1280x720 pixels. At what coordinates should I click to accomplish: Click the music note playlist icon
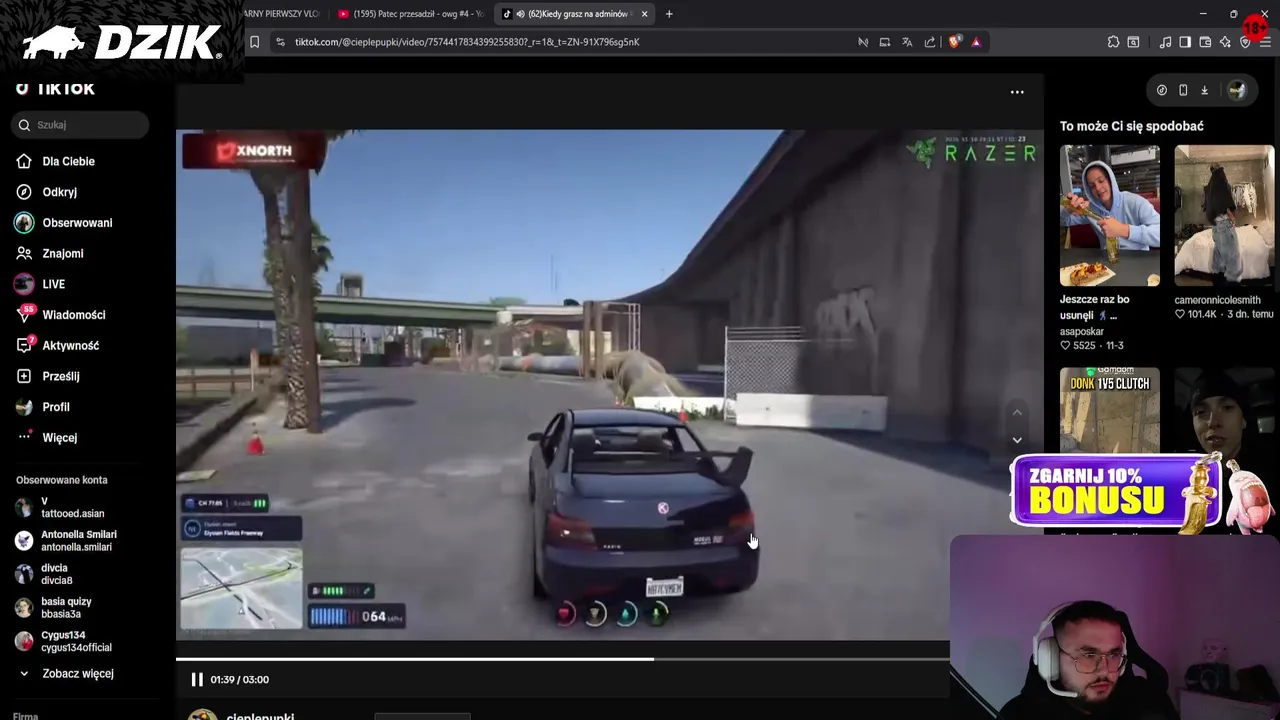(1165, 42)
